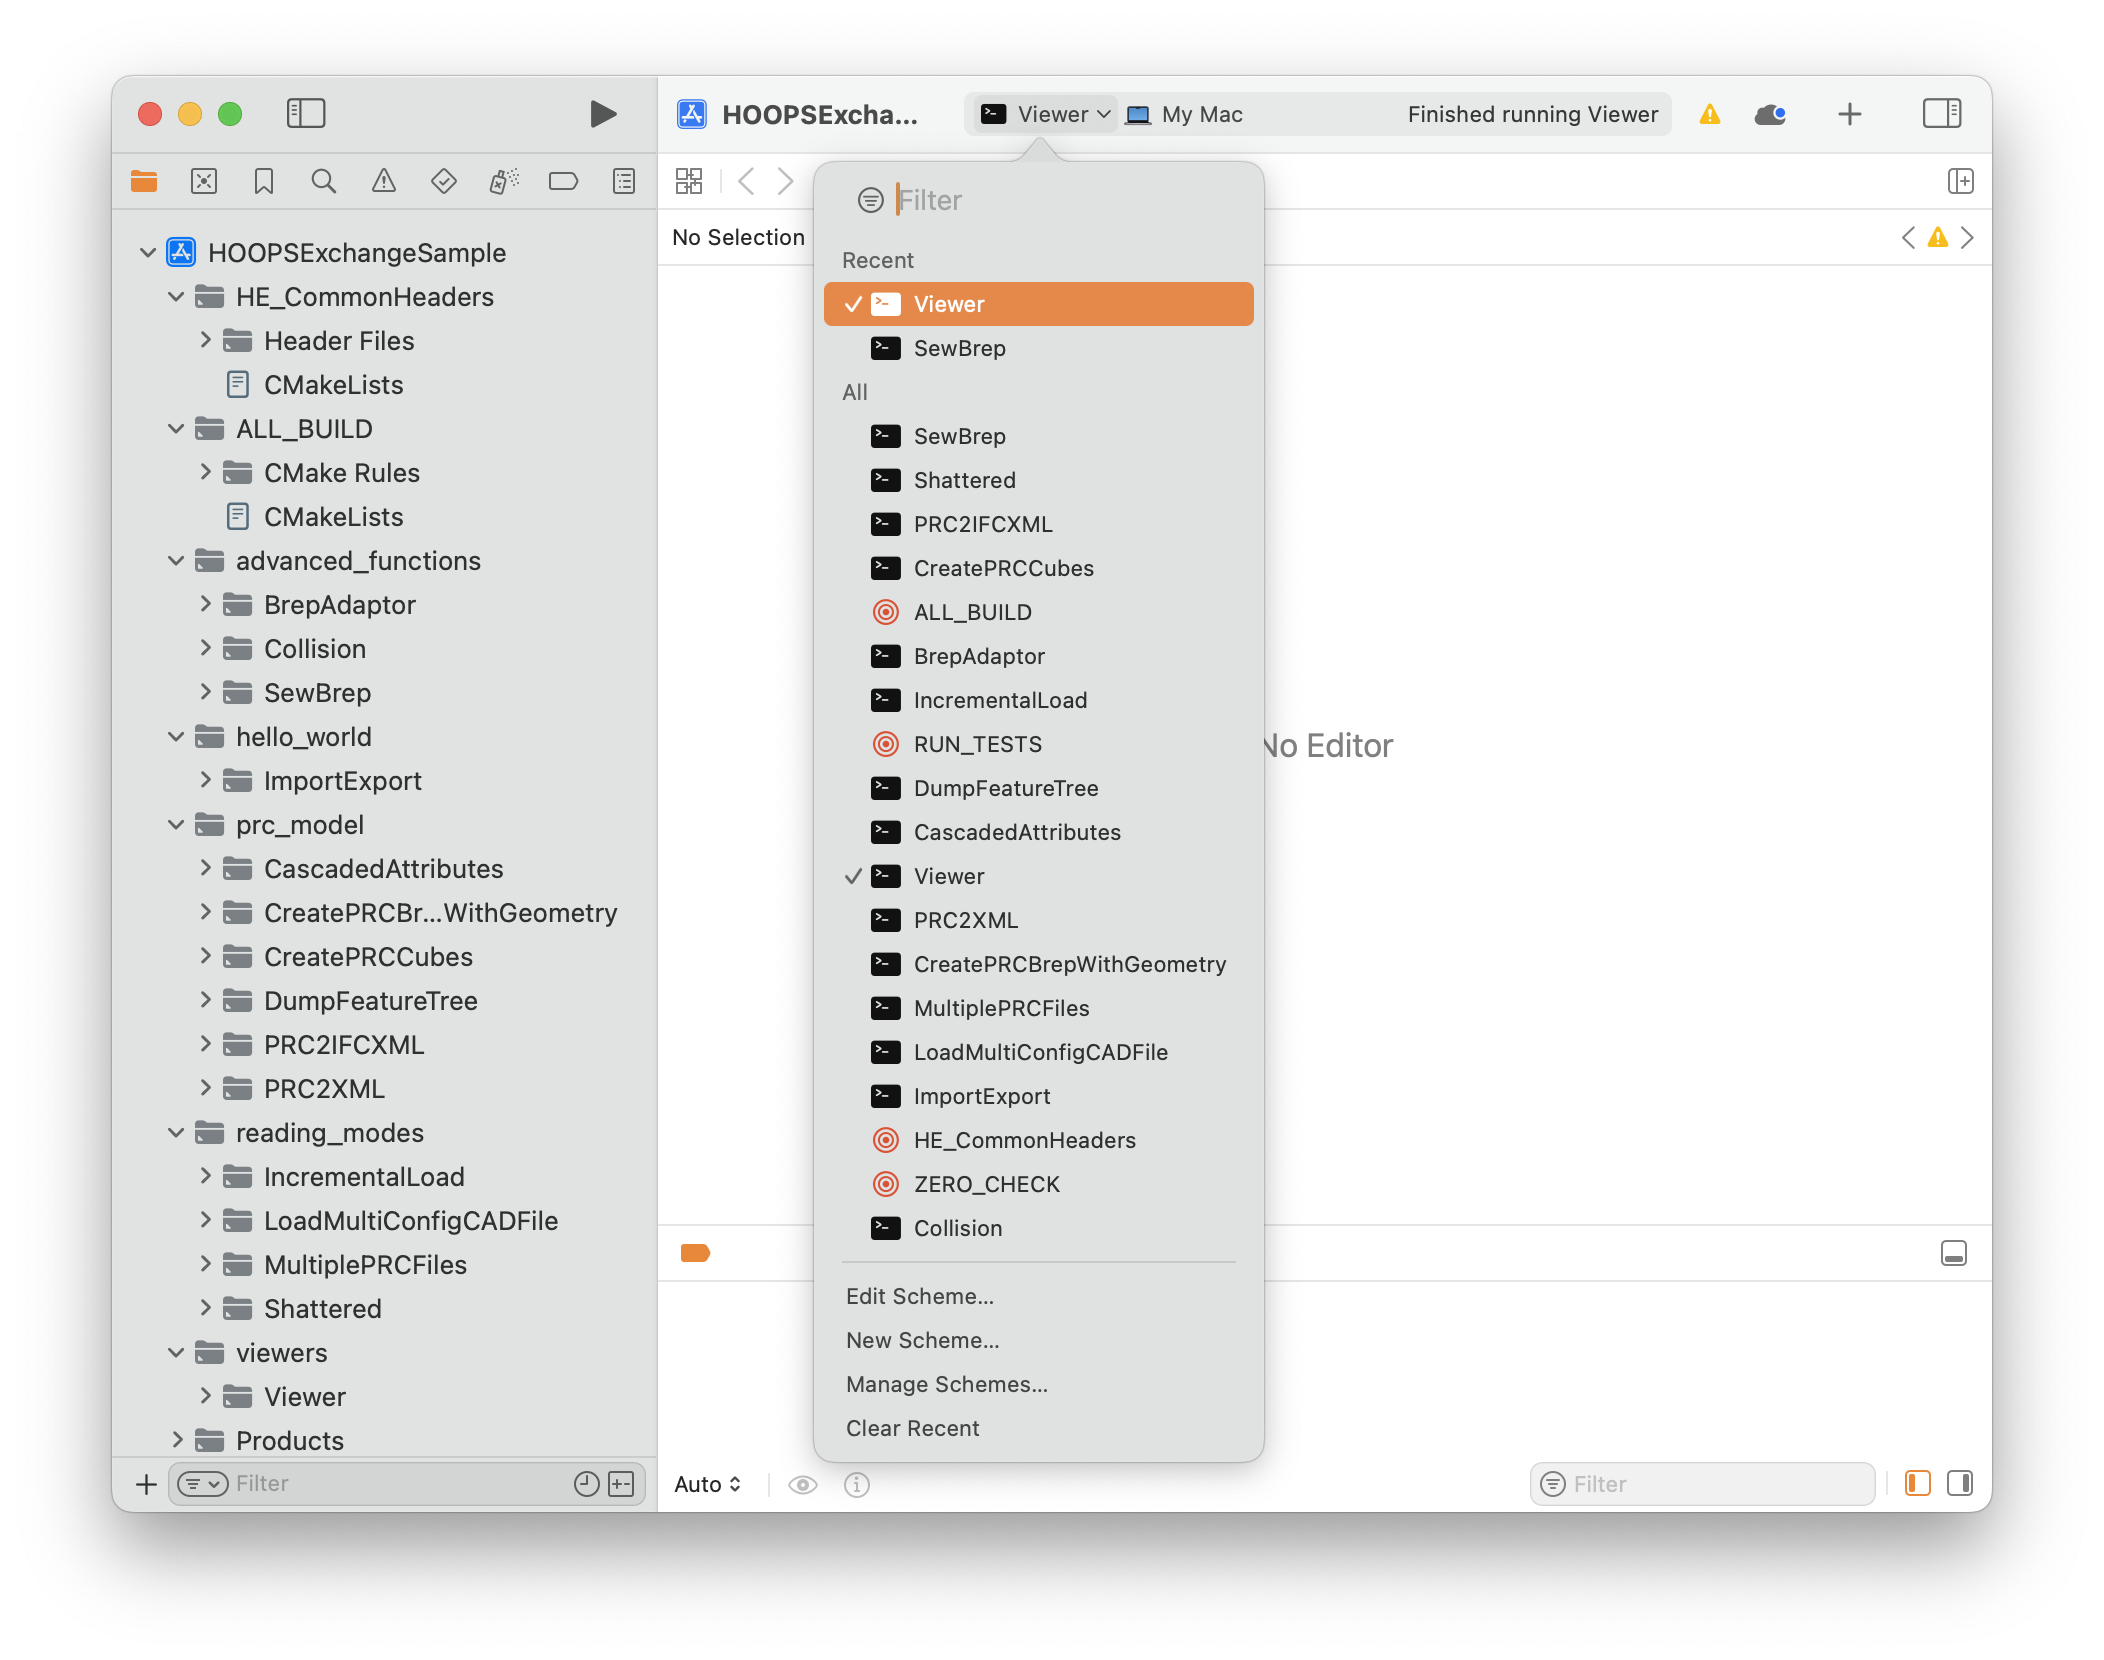Toggle the debug area eye button
Image resolution: width=2104 pixels, height=1660 pixels.
803,1484
